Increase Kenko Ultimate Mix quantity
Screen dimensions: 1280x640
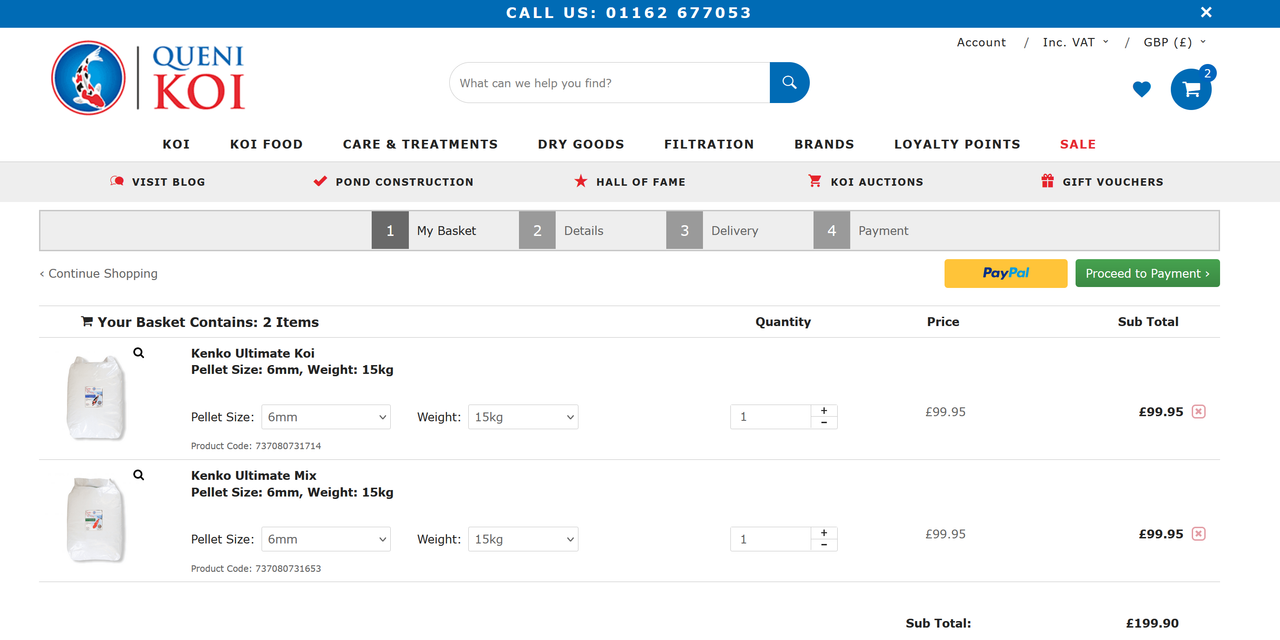pos(824,533)
